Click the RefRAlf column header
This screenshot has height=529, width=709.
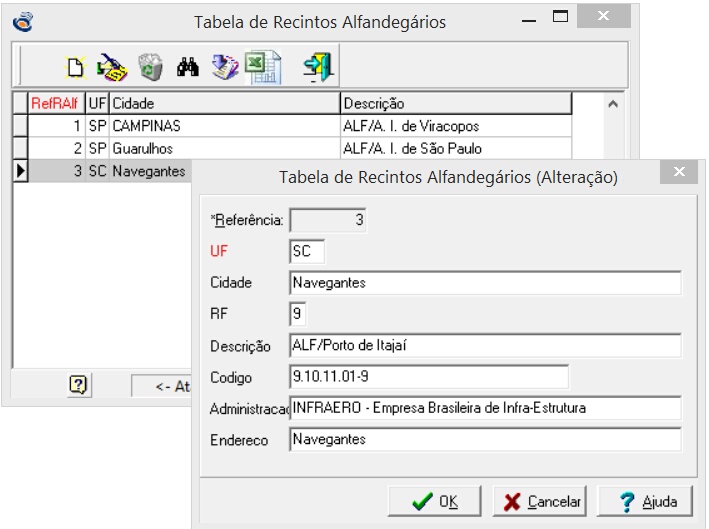coord(57,104)
